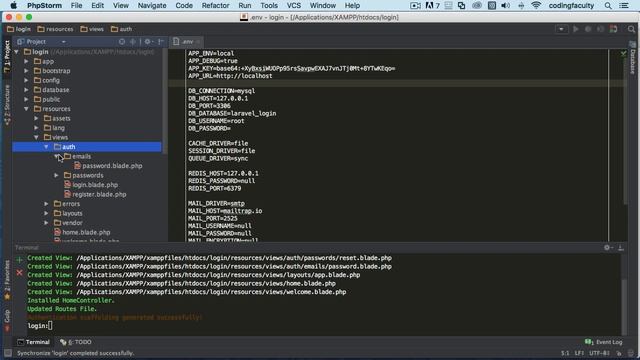Open register.blade.php file
Screen dimensions: 640x360
tap(95, 194)
